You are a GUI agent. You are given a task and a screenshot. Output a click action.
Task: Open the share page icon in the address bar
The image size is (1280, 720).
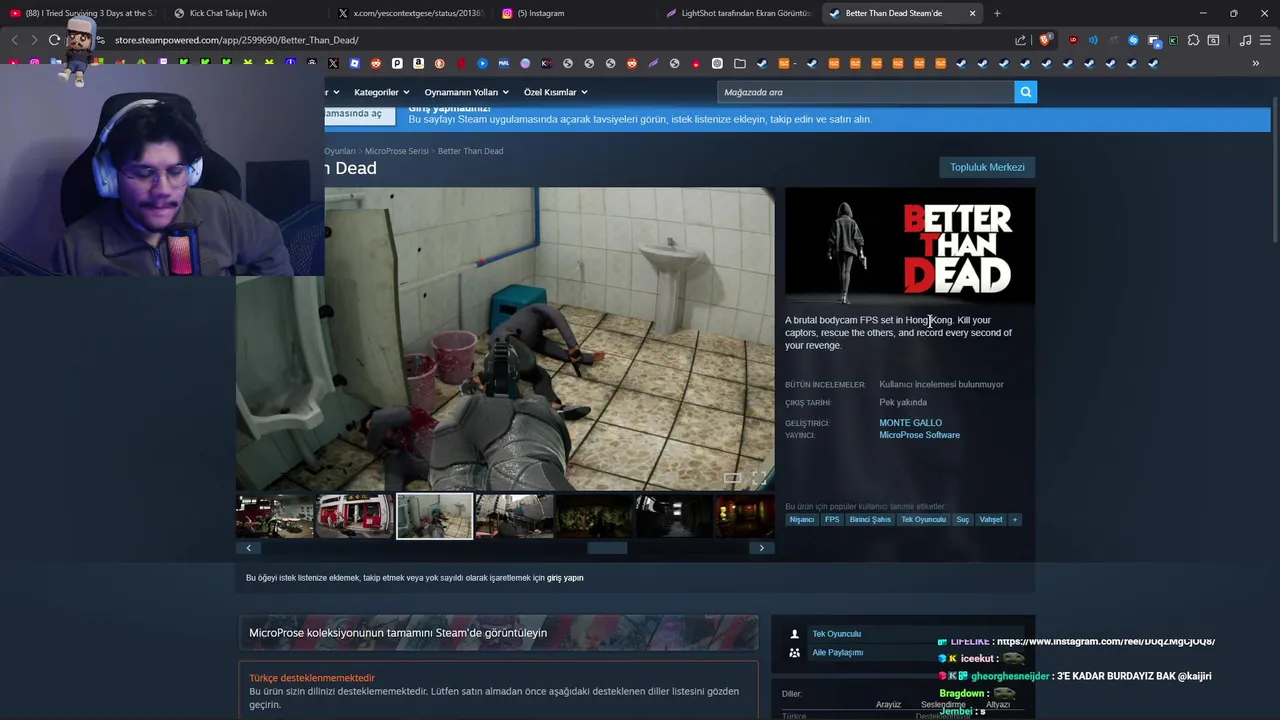click(x=1020, y=40)
